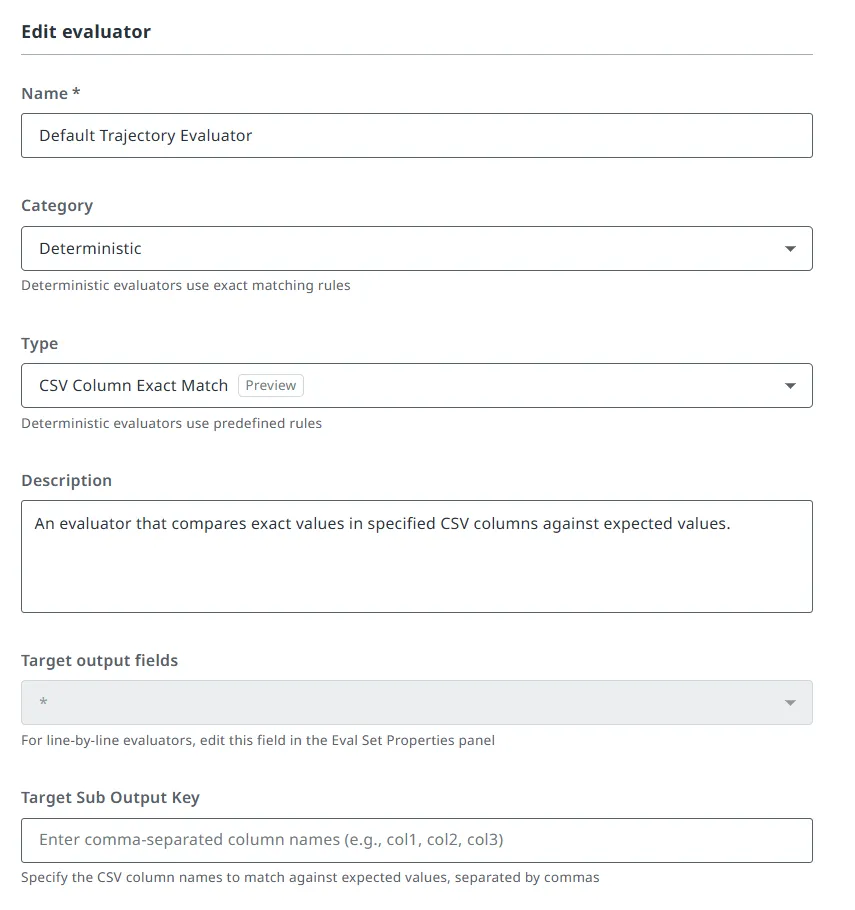
Task: Click the Category dropdown chevron arrow
Action: coord(789,248)
